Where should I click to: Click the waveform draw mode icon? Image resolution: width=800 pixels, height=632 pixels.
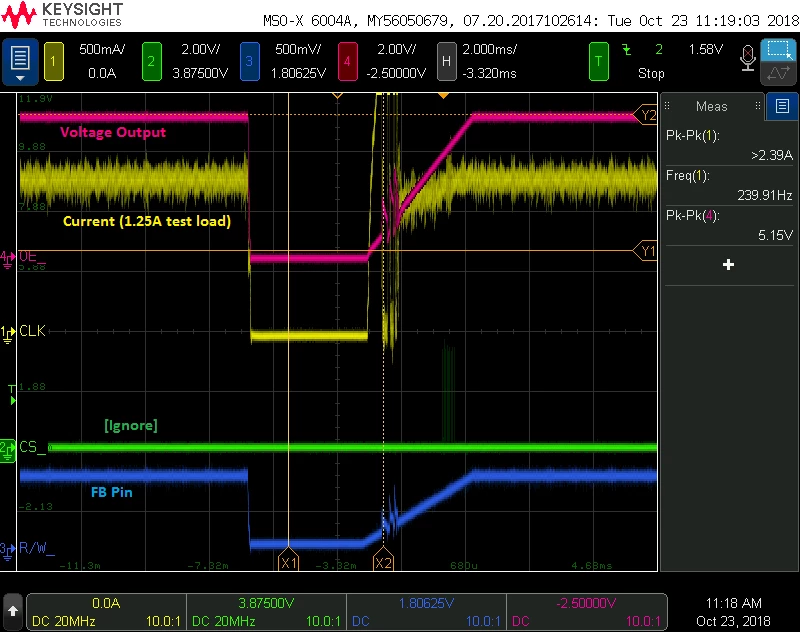pos(778,74)
